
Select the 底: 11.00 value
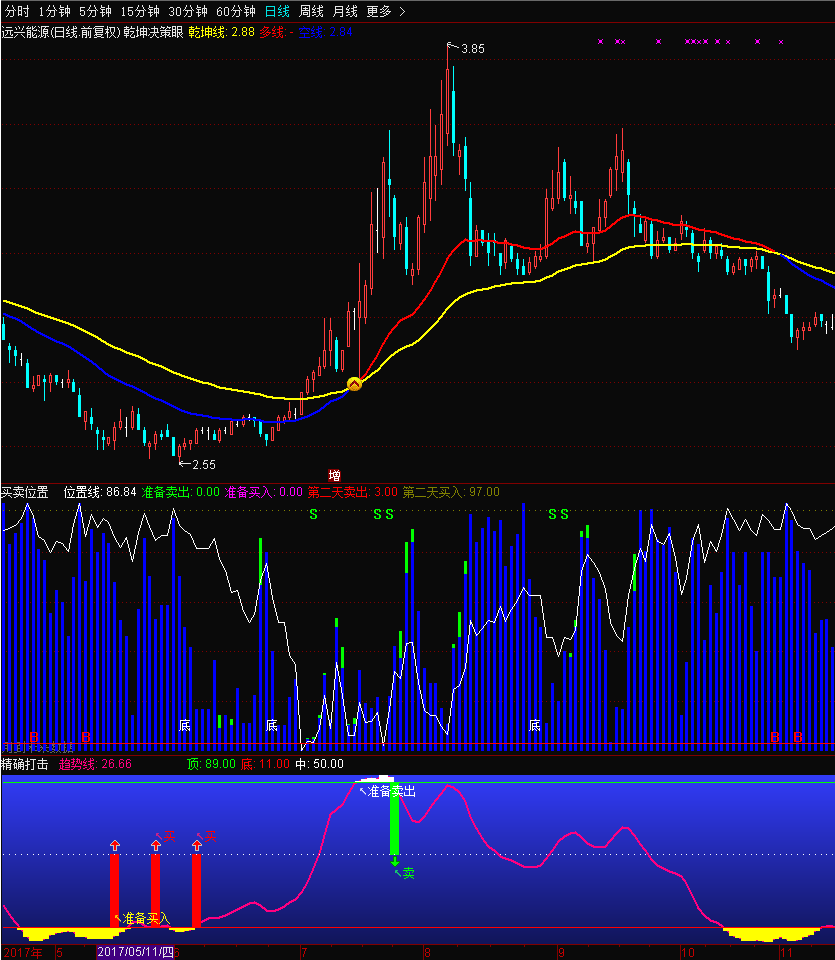(x=265, y=764)
